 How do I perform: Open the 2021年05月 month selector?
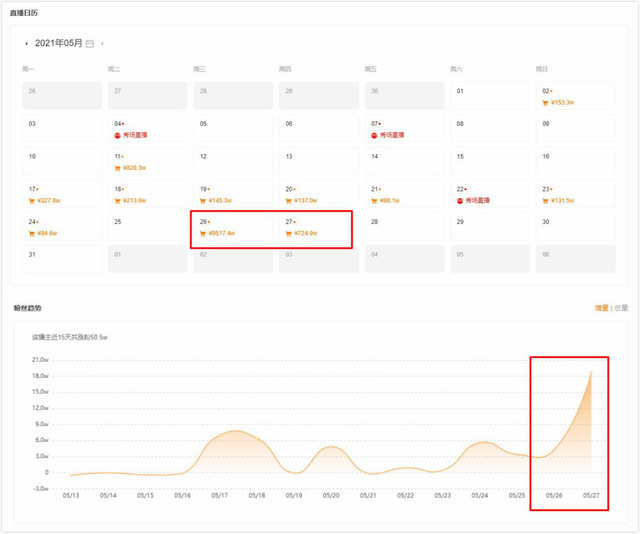[x=58, y=44]
